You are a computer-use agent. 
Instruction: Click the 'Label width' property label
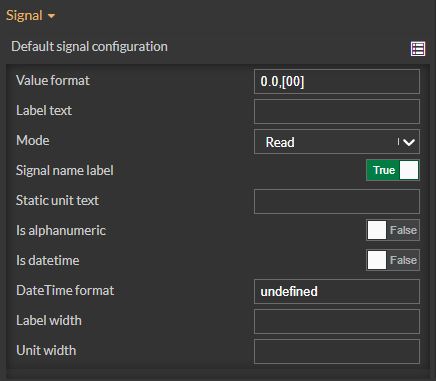point(49,320)
